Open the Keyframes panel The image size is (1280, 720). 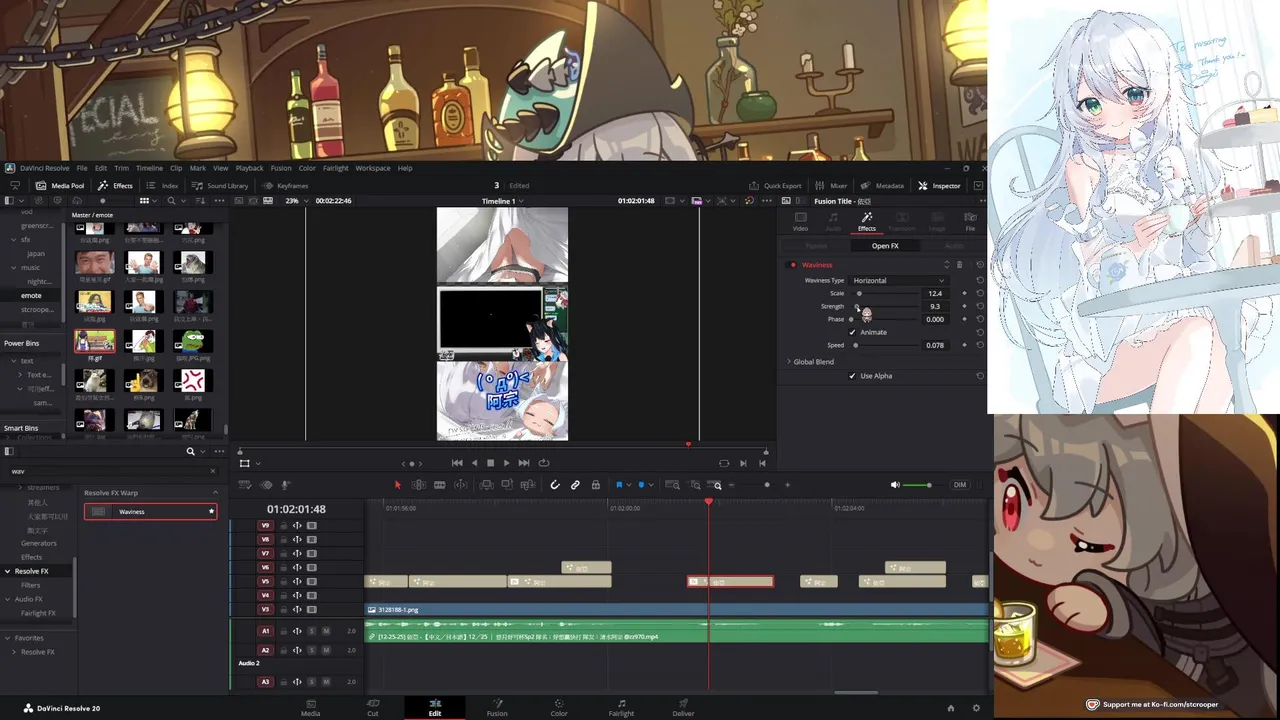coord(286,185)
